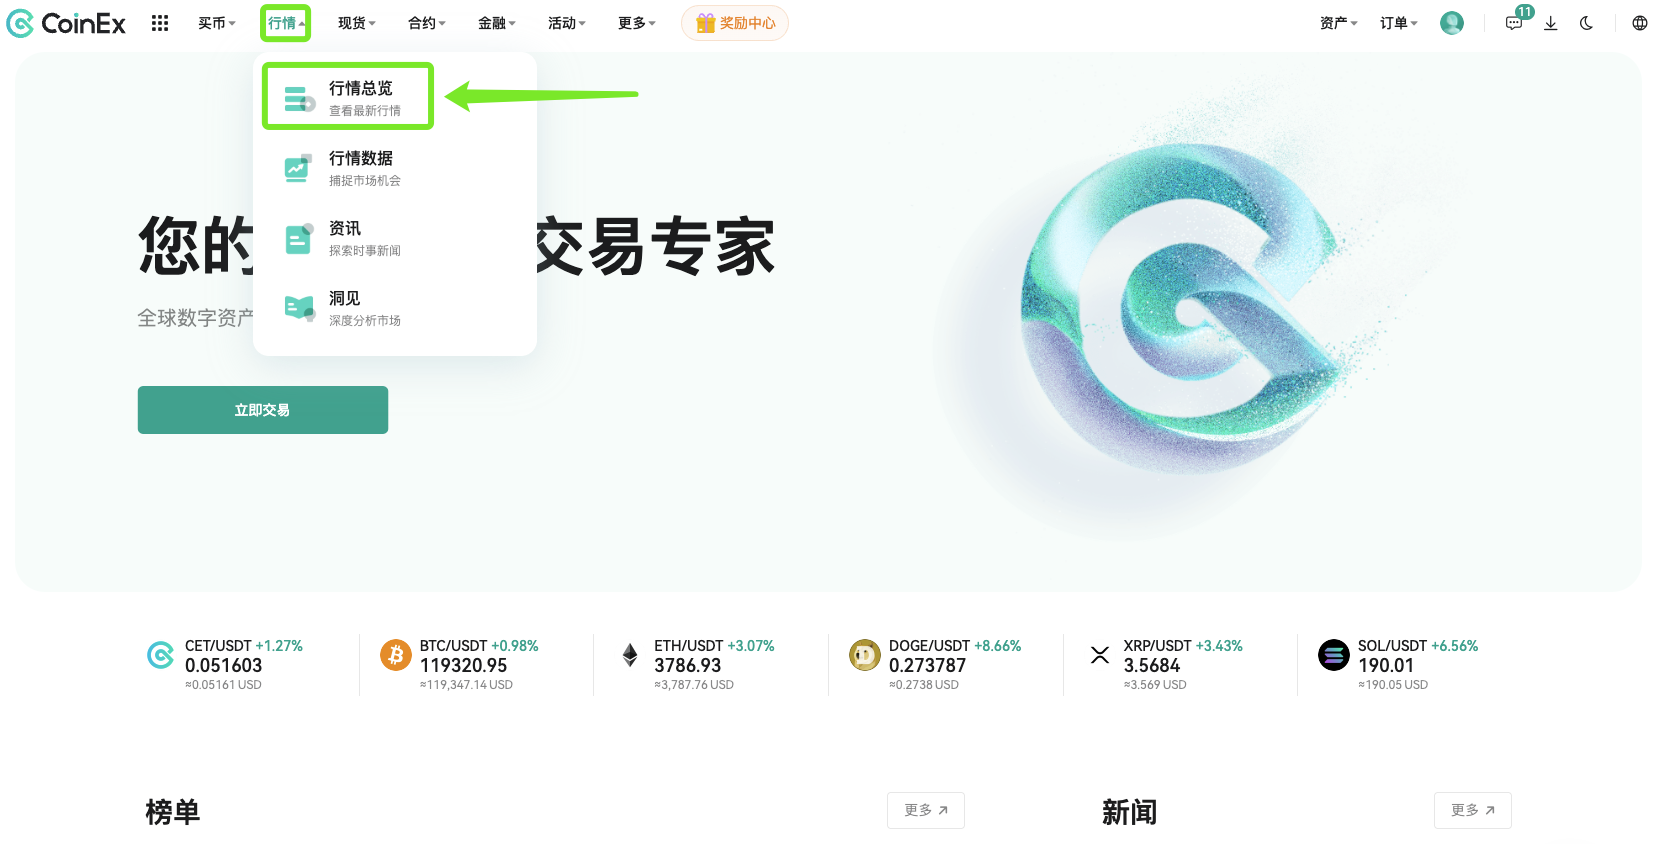The width and height of the screenshot is (1660, 844).
Task: Click the Dogecoin coin icon
Action: (865, 655)
